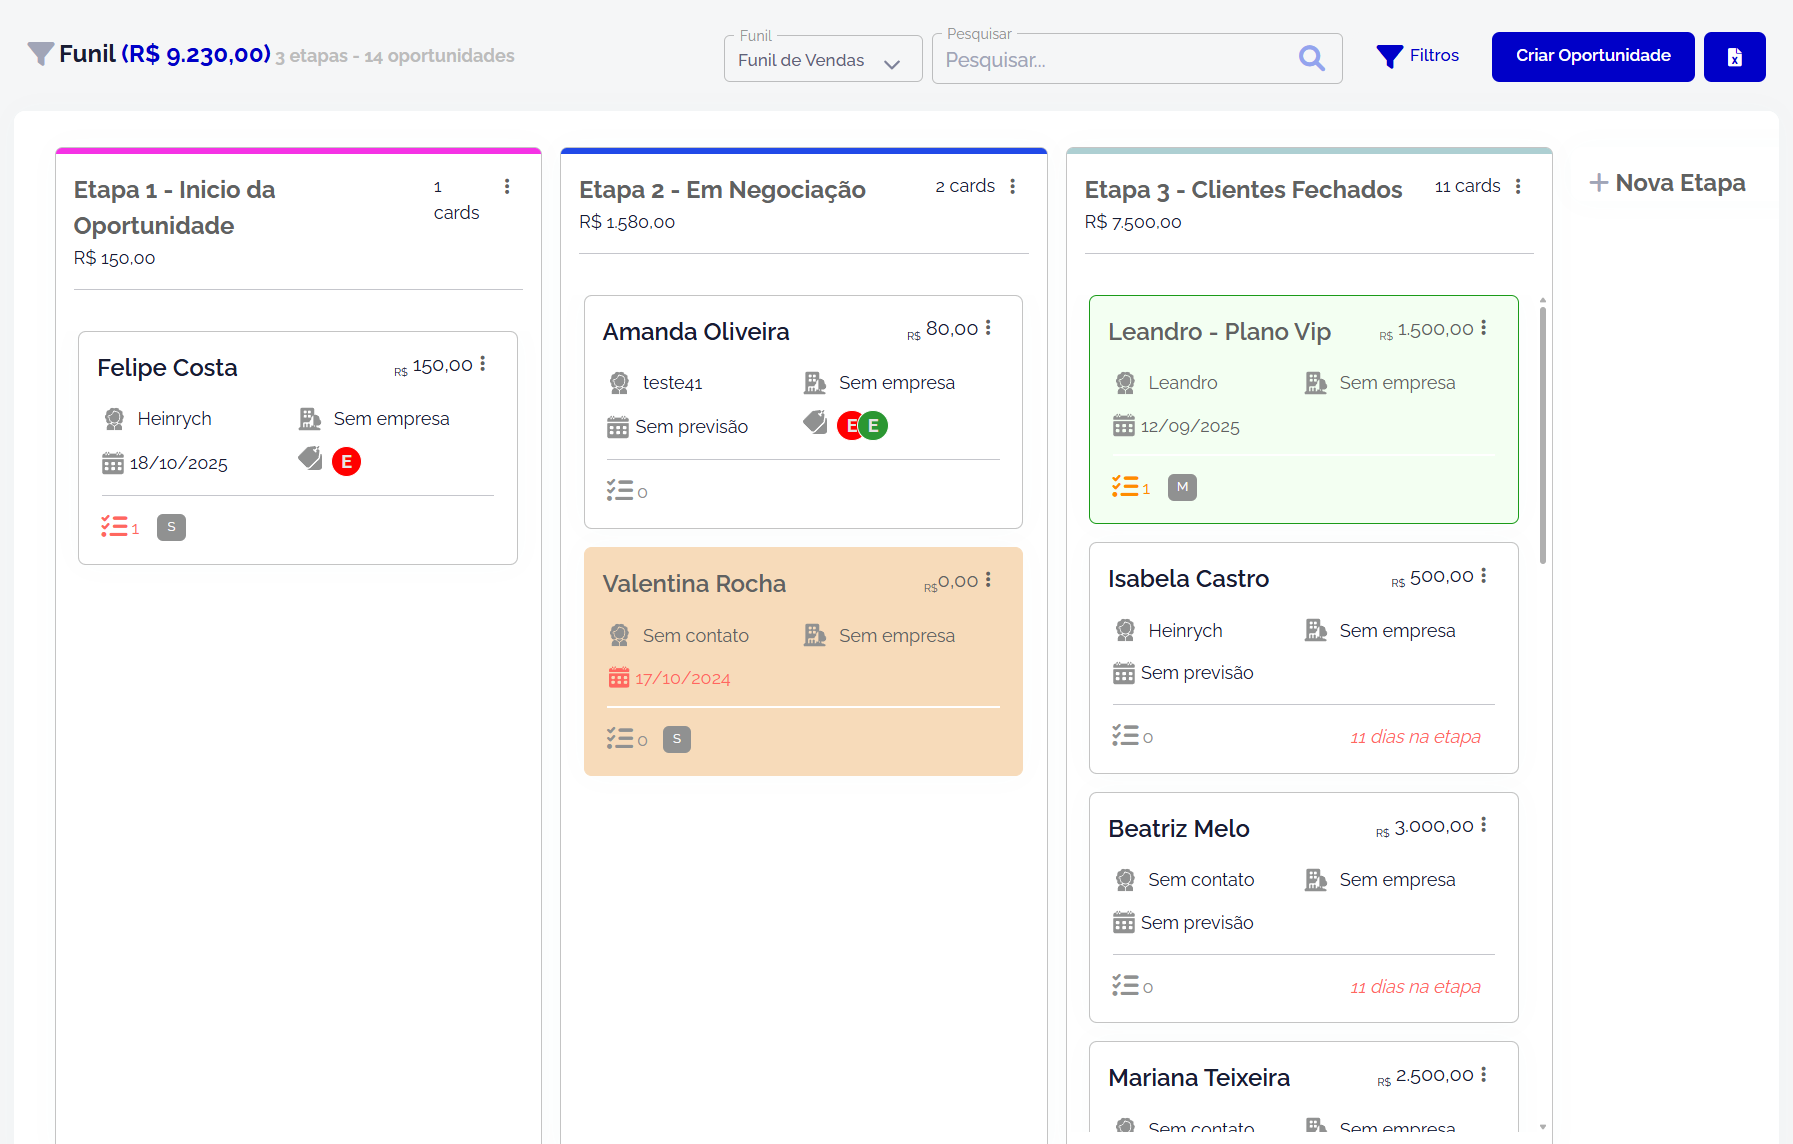The width and height of the screenshot is (1793, 1144).
Task: Open options menu for Etapa 2 column
Action: point(1013,187)
